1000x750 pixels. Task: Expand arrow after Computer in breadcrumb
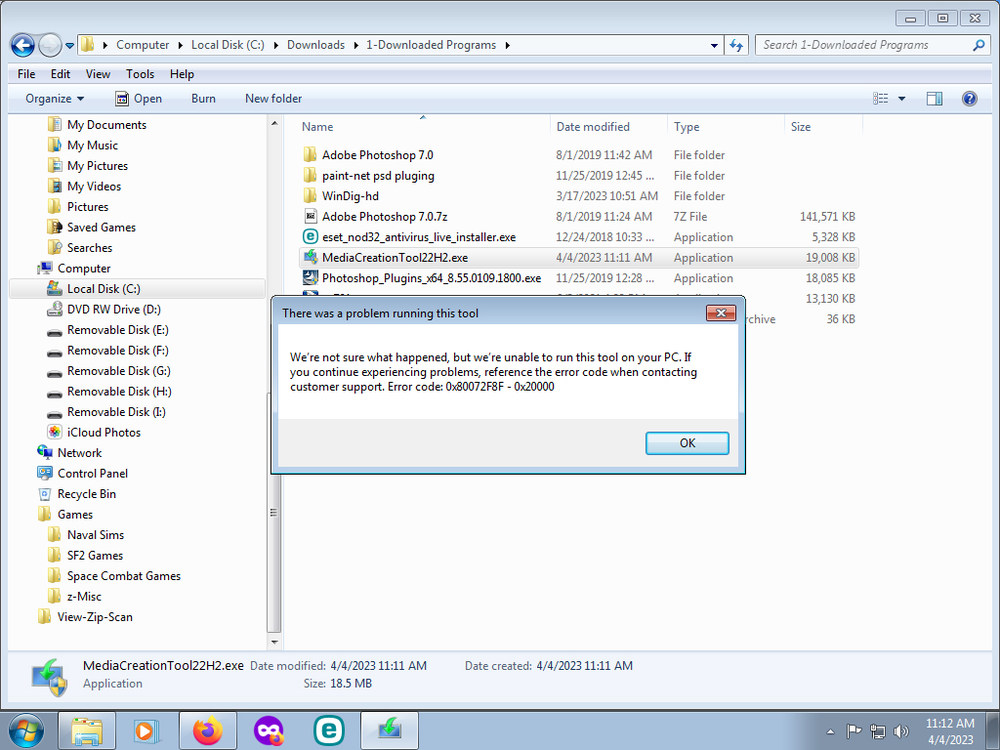point(180,45)
